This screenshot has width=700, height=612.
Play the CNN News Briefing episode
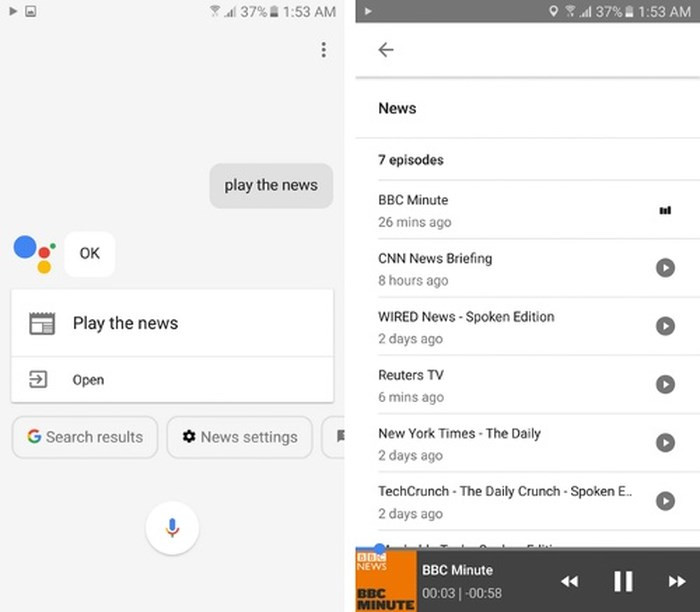(665, 268)
